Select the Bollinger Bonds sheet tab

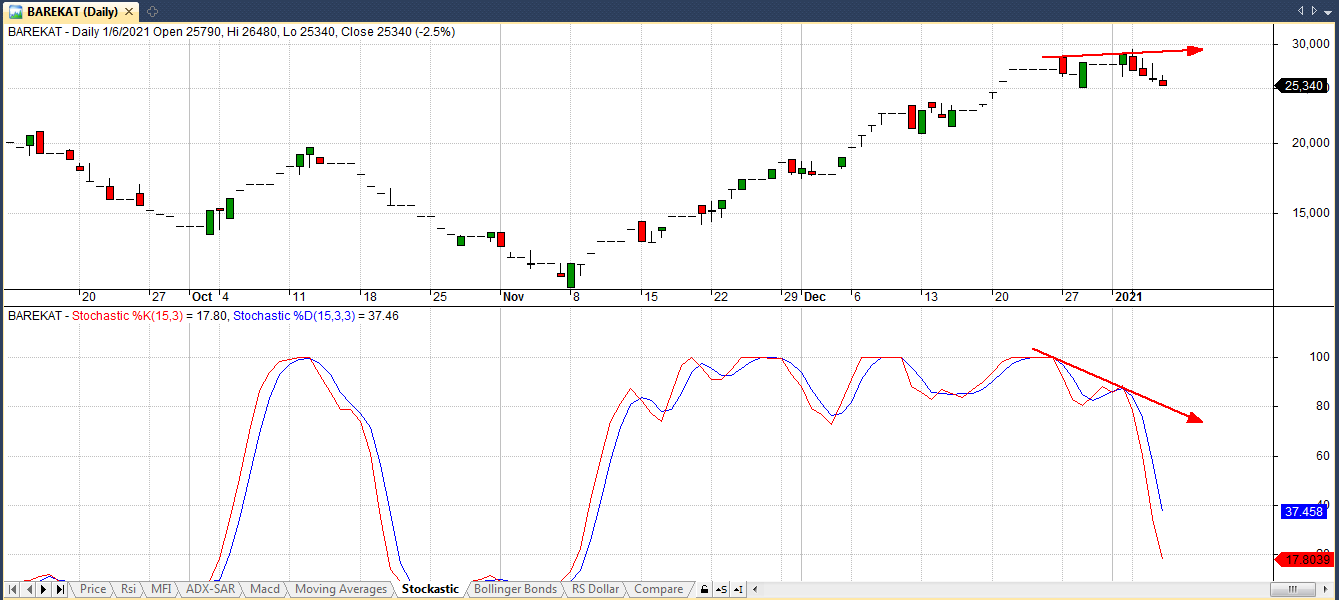tap(515, 590)
